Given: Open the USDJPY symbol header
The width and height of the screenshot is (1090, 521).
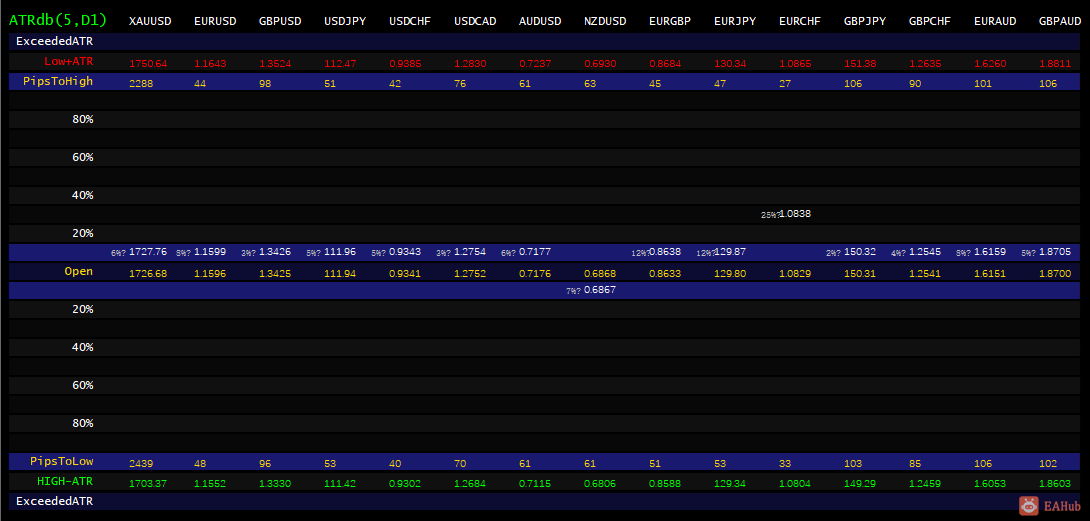Looking at the screenshot, I should tap(345, 22).
